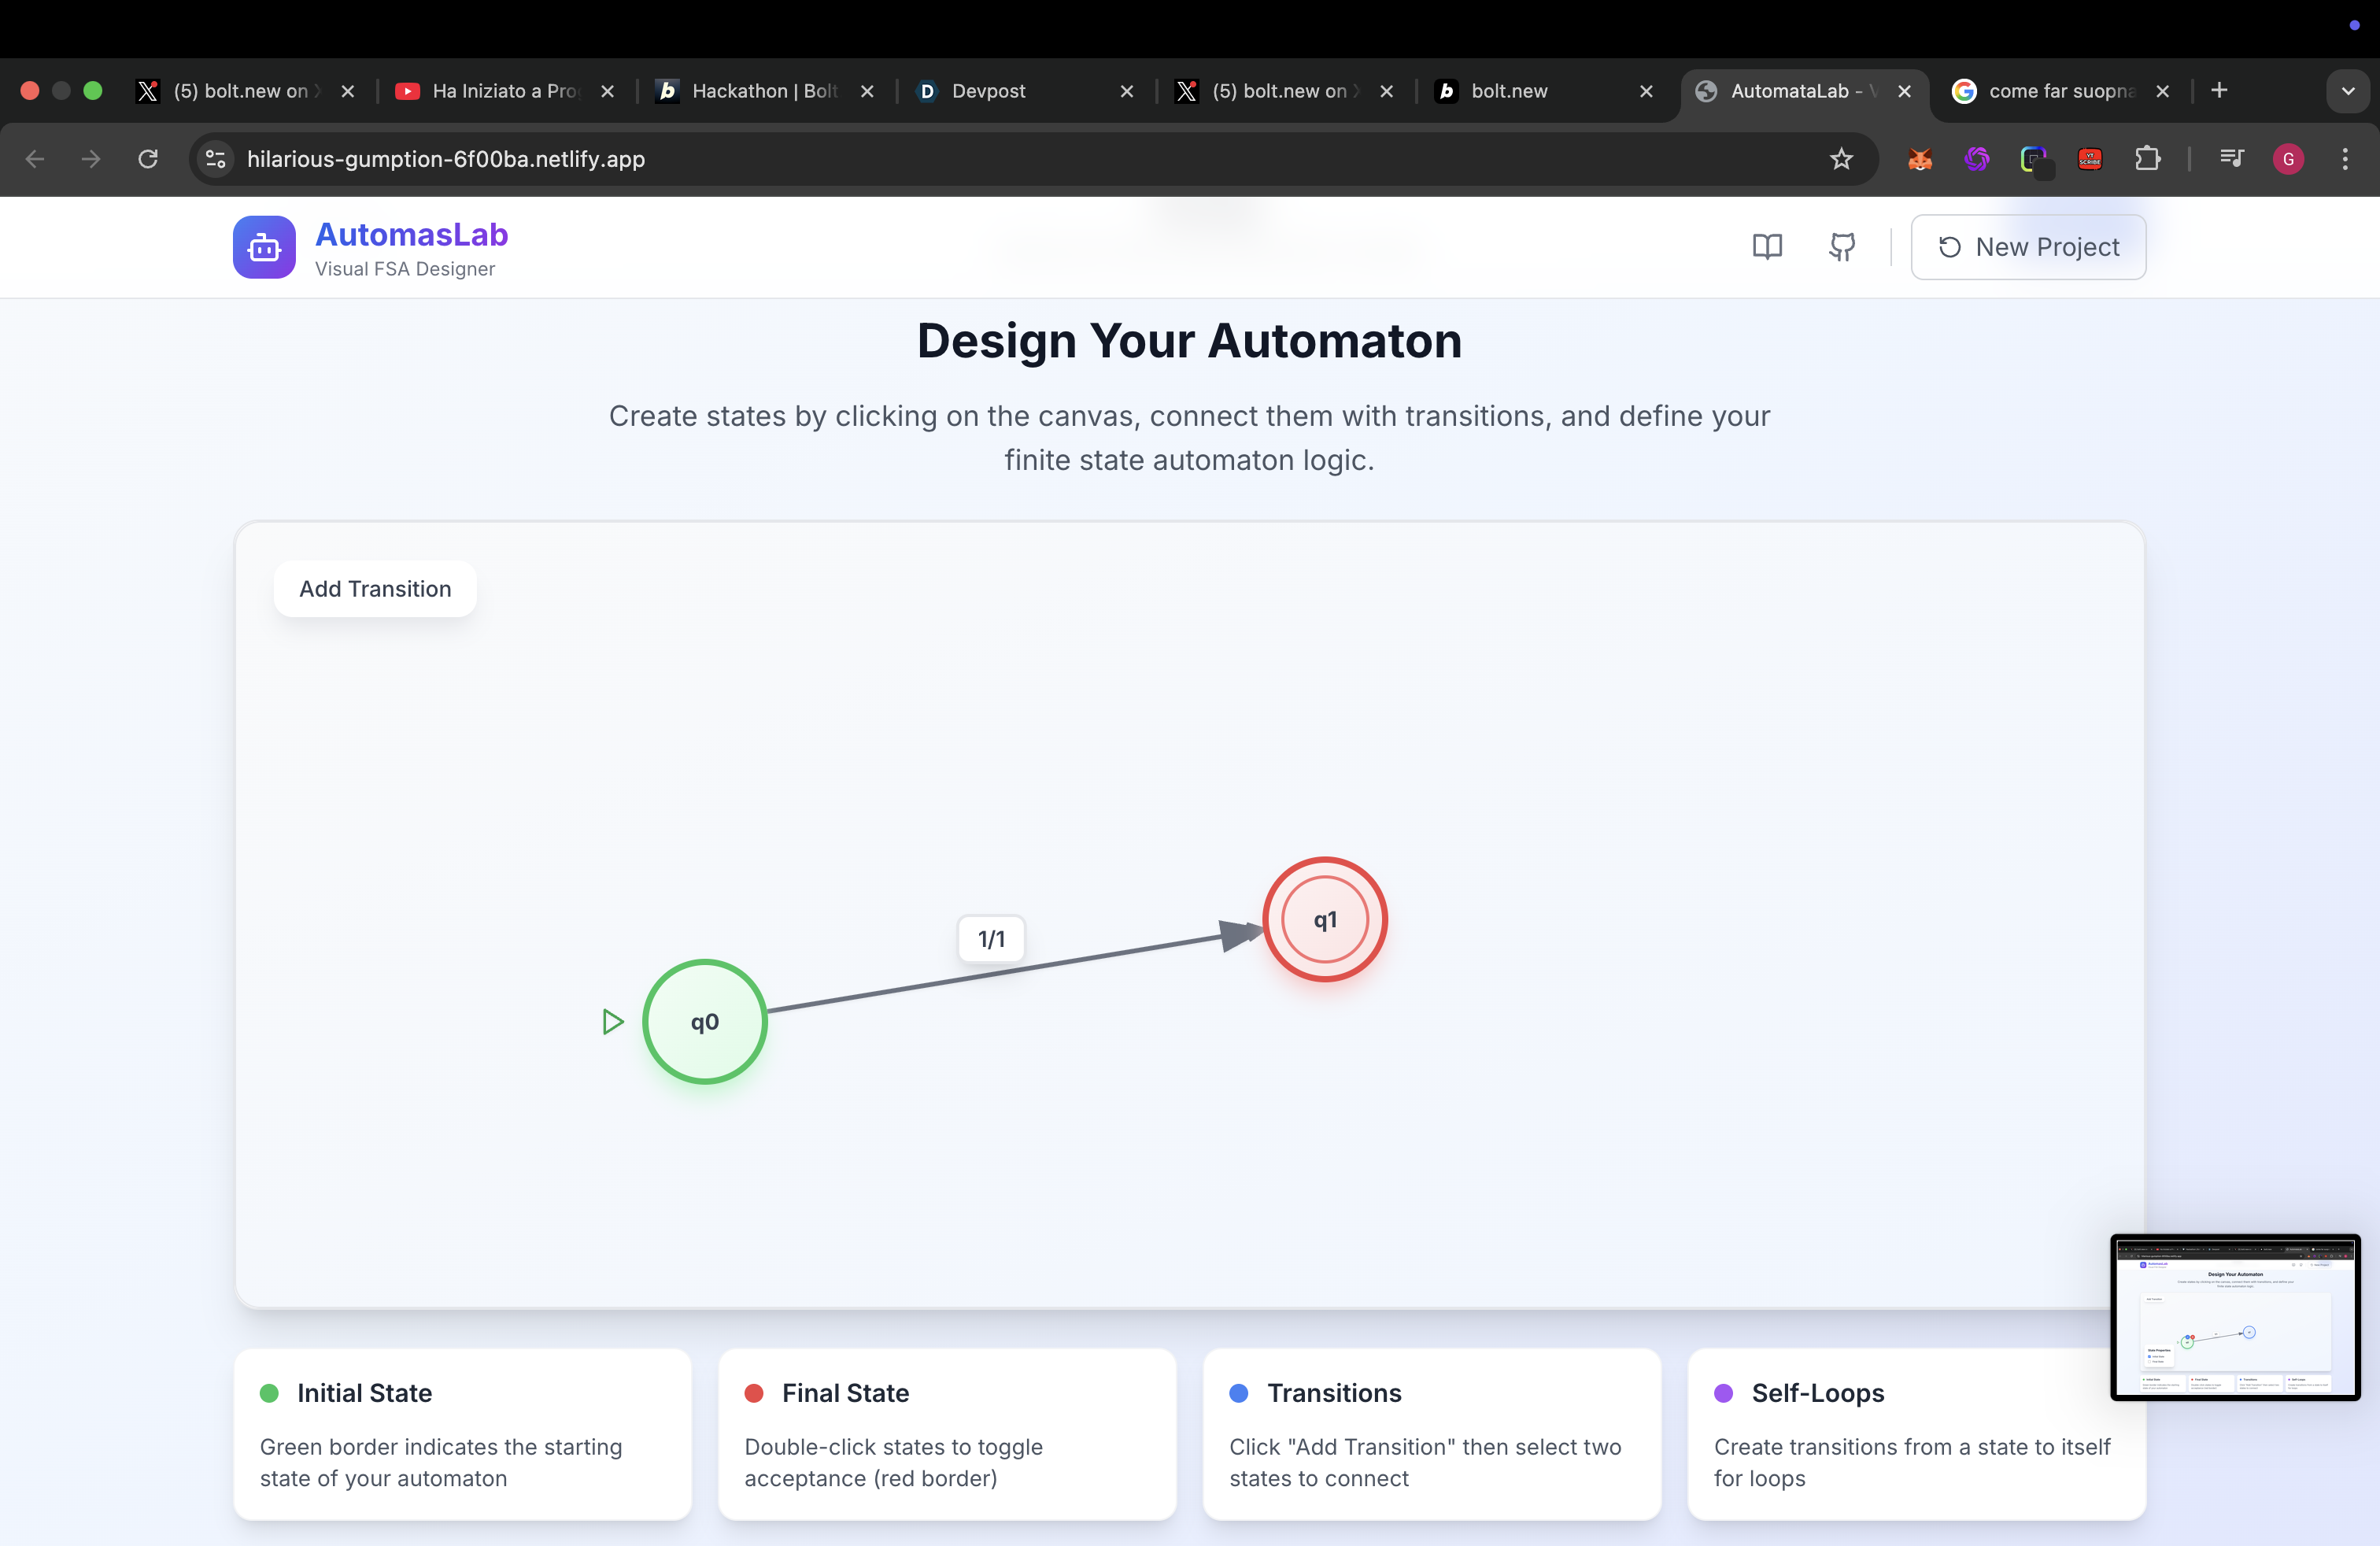This screenshot has height=1546, width=2380.
Task: Open the browser extensions puzzle icon
Action: point(2149,159)
